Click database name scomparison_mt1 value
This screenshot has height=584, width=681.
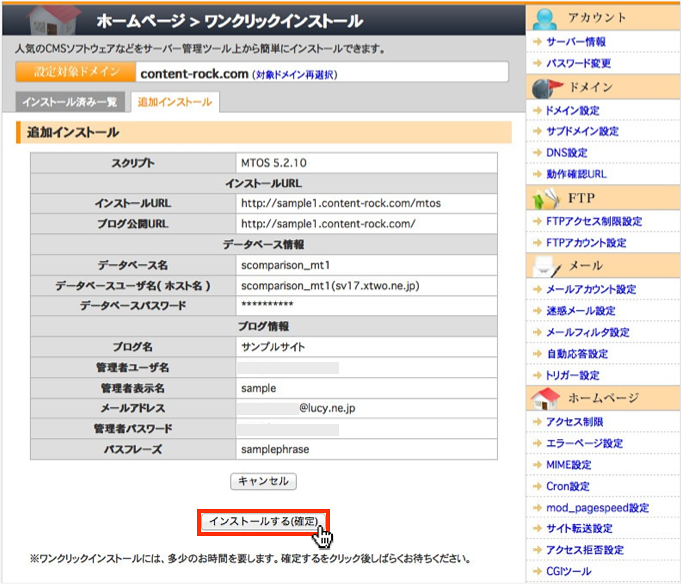[285, 265]
